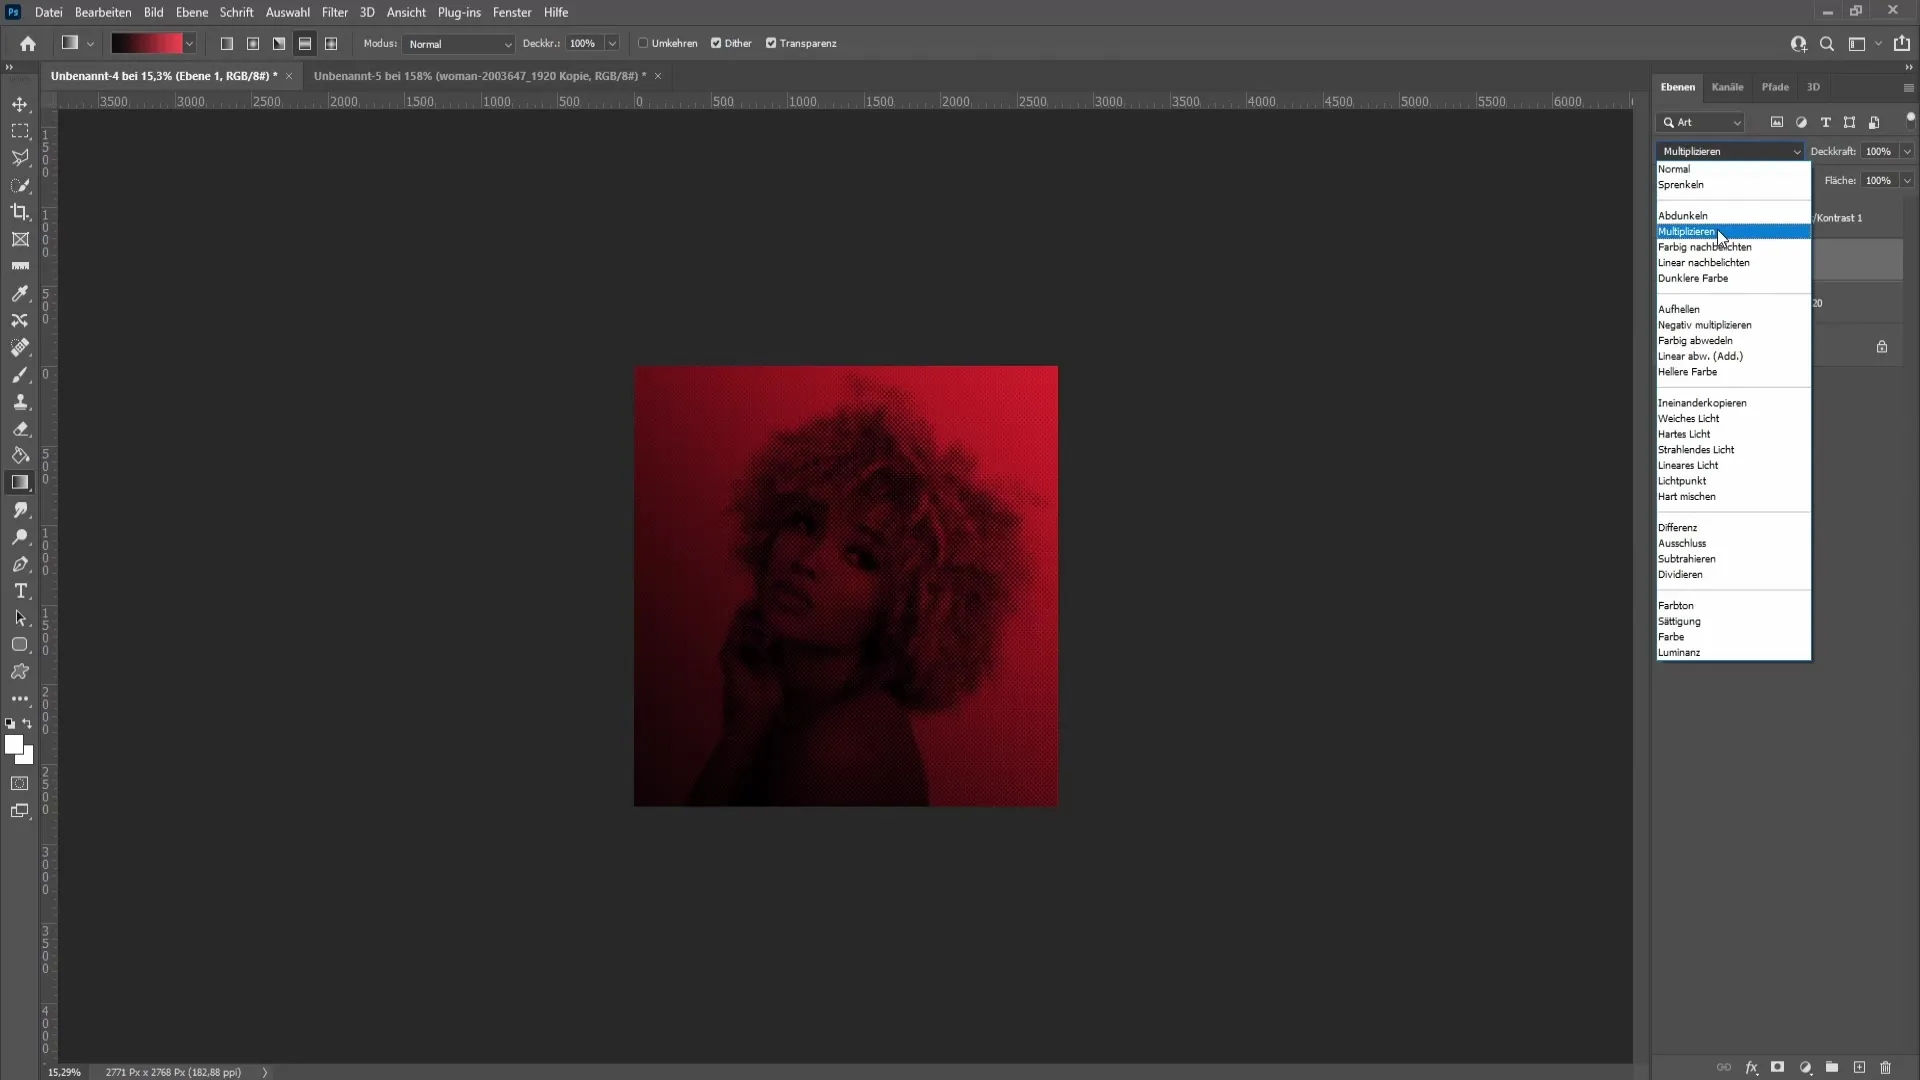Toggle the Transparenz checkbox
The image size is (1920, 1080).
click(770, 44)
